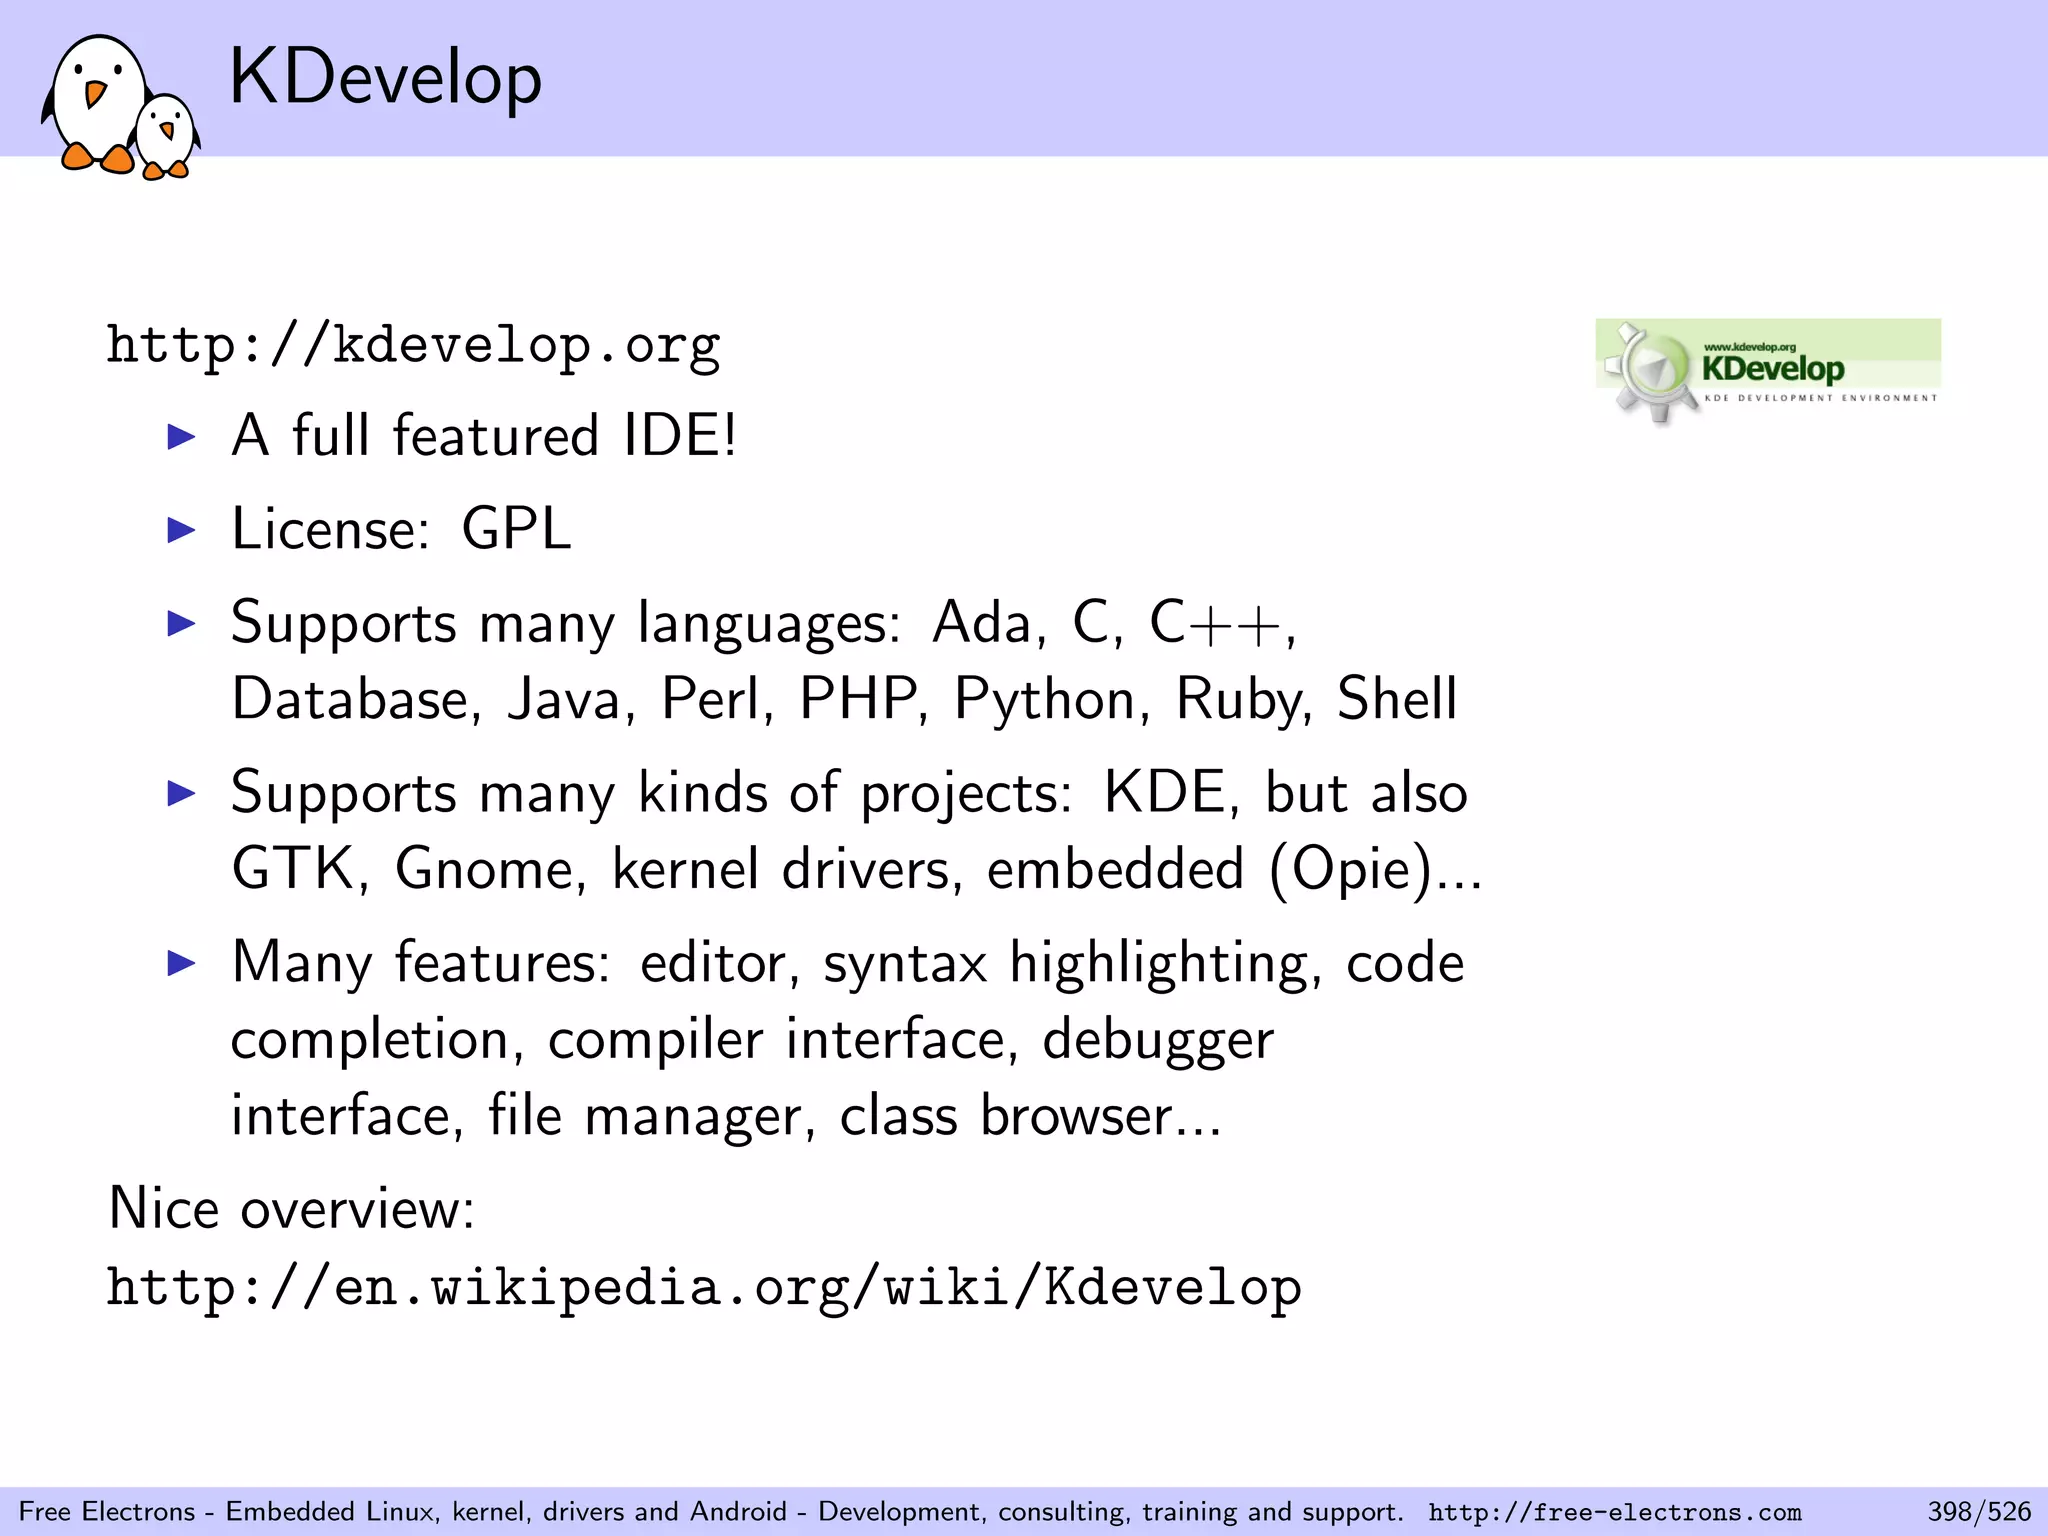Click the 'completion, compiler interface, debugger' line
The image size is (2048, 1536).
pos(752,1040)
